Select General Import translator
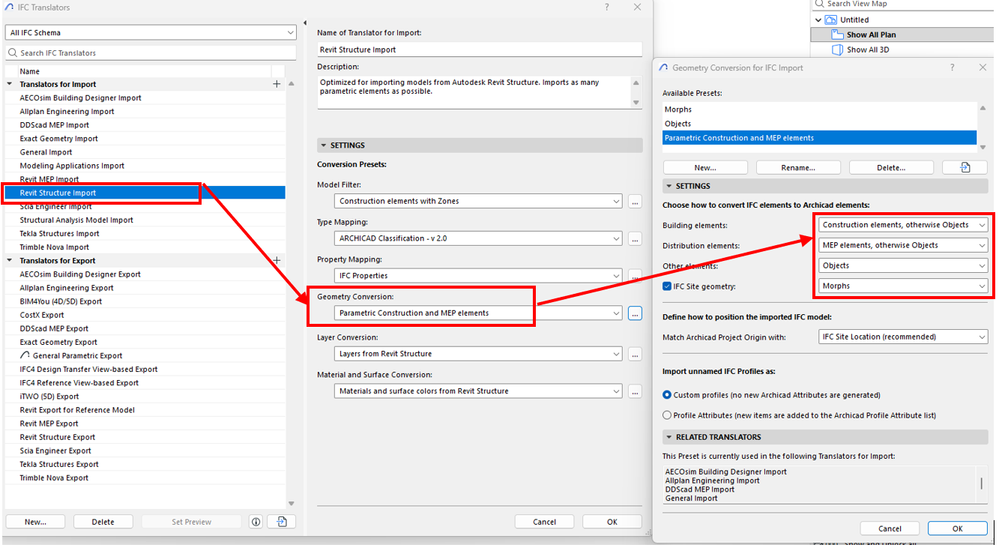The height and width of the screenshot is (548, 999). [x=145, y=152]
